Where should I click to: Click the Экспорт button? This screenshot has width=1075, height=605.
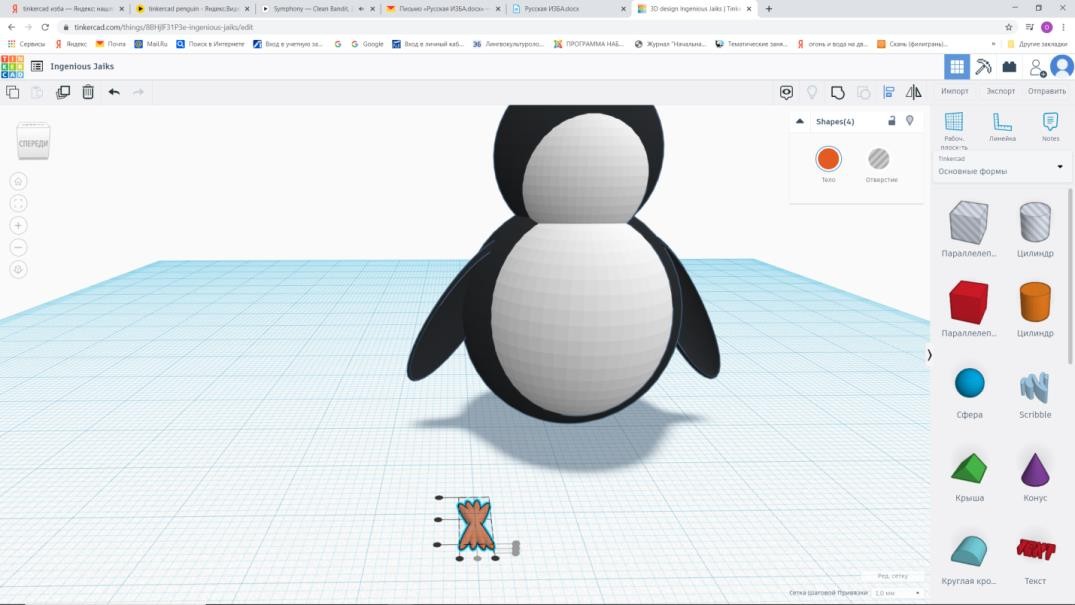(x=1000, y=91)
